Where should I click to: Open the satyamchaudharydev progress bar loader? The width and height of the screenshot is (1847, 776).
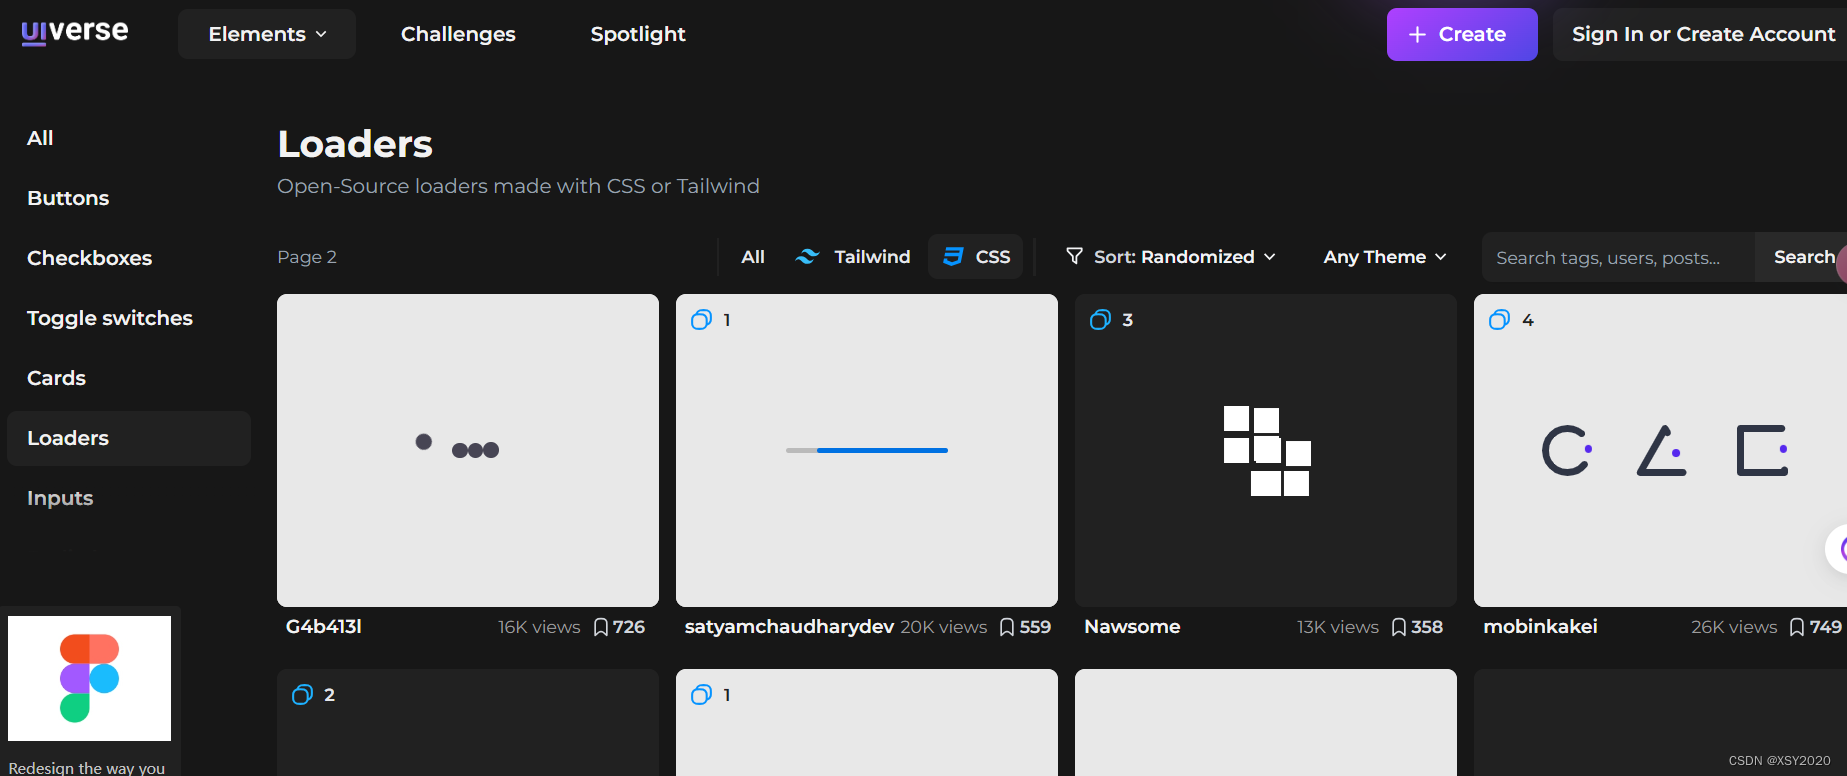point(867,450)
